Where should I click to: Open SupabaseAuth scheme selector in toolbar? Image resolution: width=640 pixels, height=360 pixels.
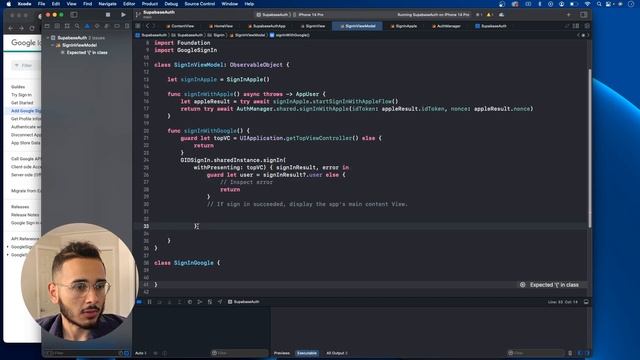coord(272,15)
